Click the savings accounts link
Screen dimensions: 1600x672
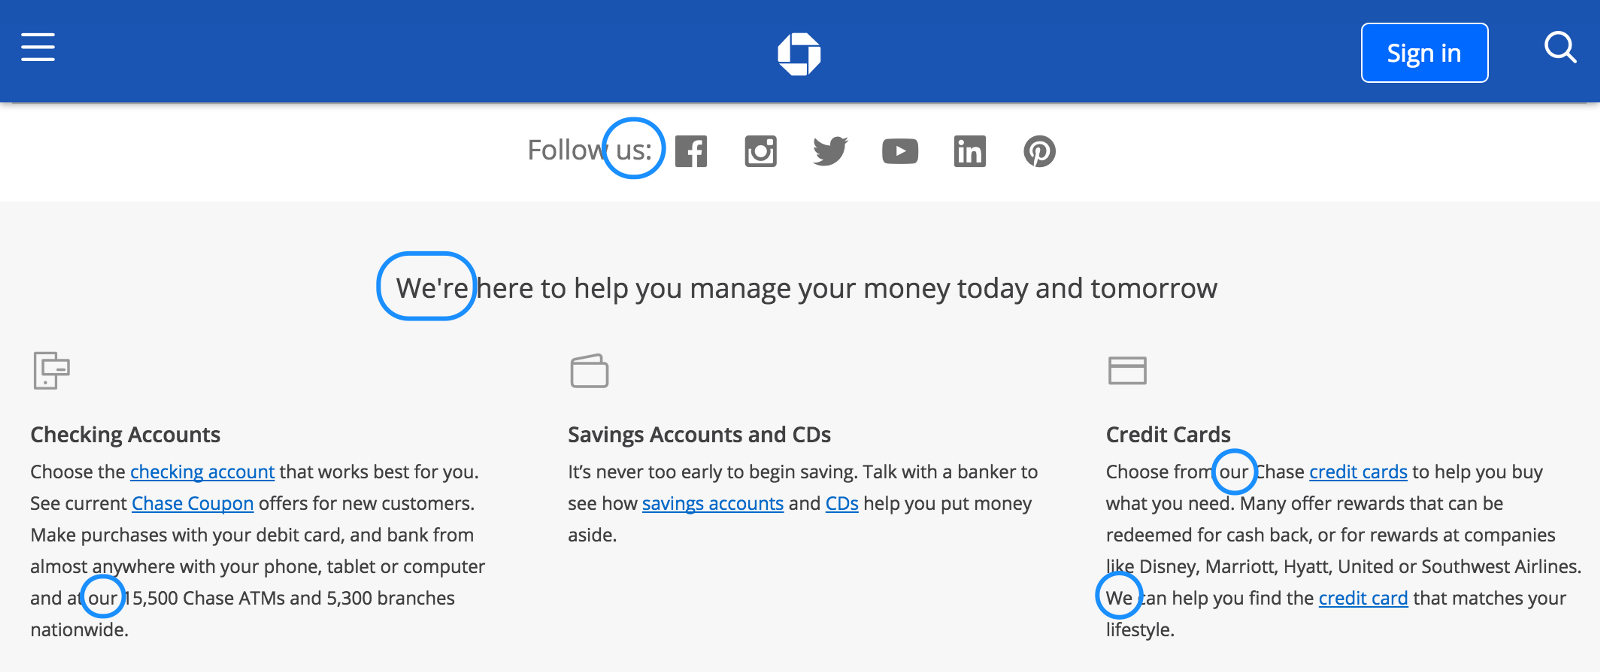coord(713,504)
